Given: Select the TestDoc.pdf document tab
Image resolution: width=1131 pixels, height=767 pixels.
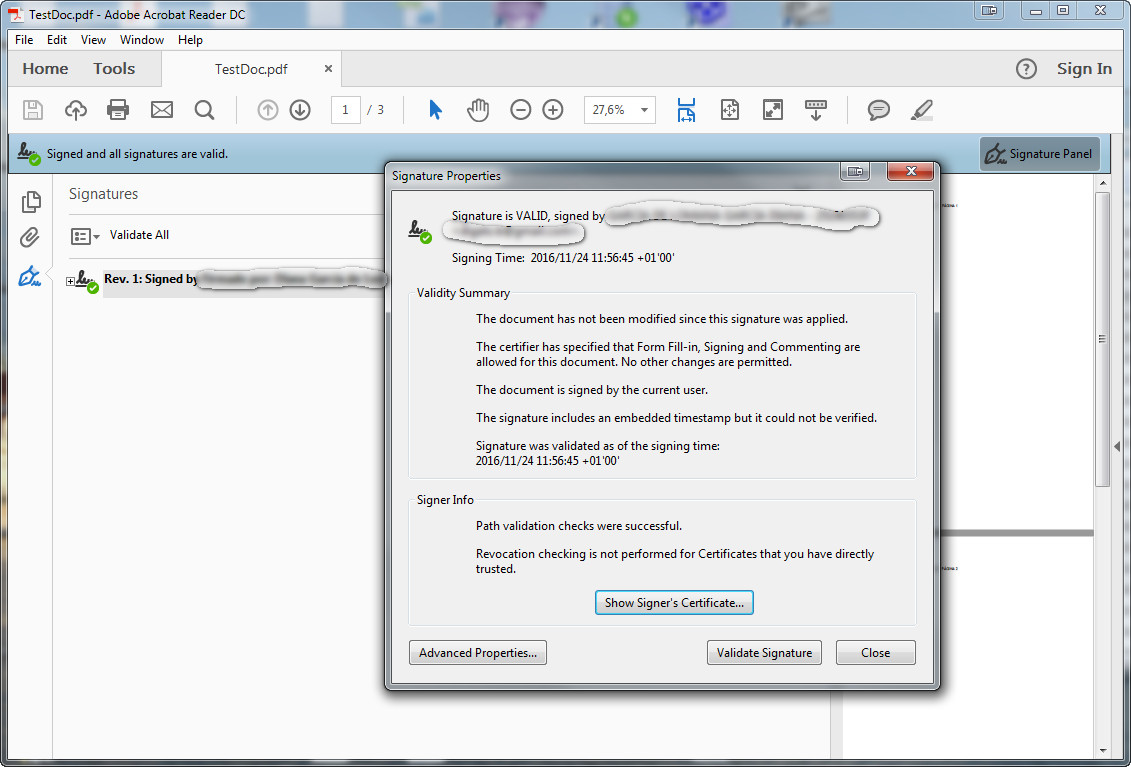Looking at the screenshot, I should click(x=251, y=69).
